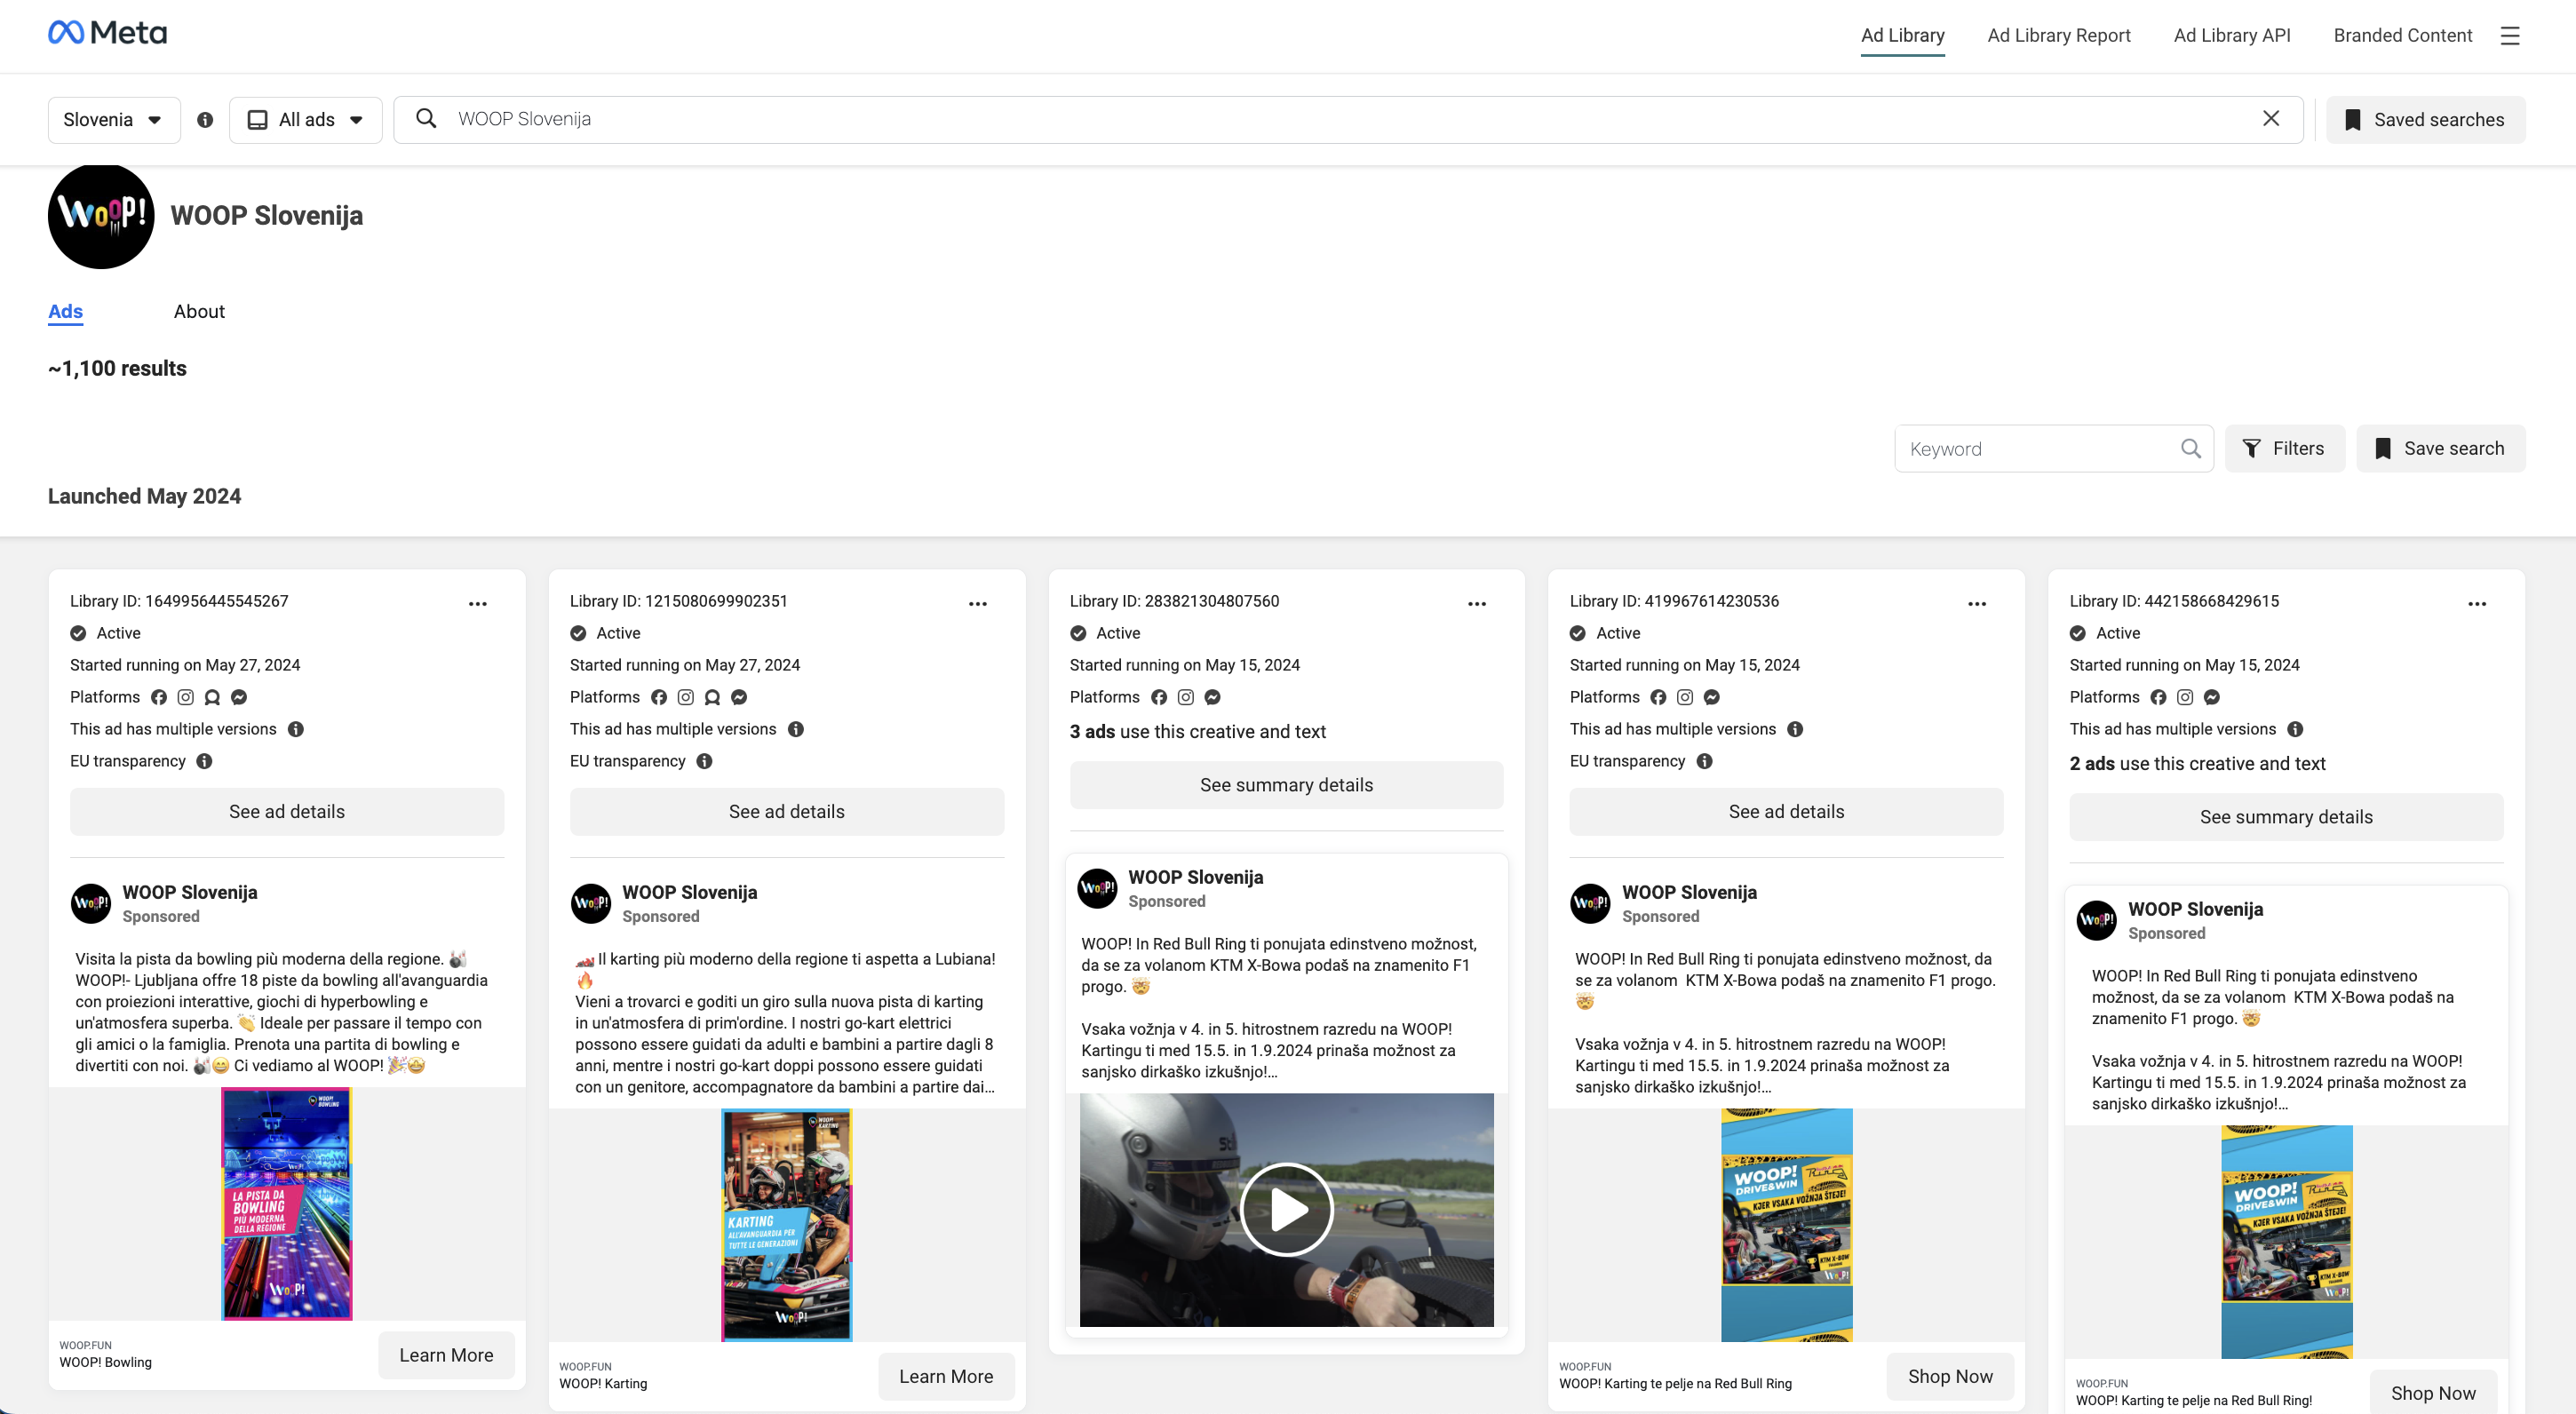Open Ad Library API
This screenshot has height=1414, width=2576.
[2232, 36]
